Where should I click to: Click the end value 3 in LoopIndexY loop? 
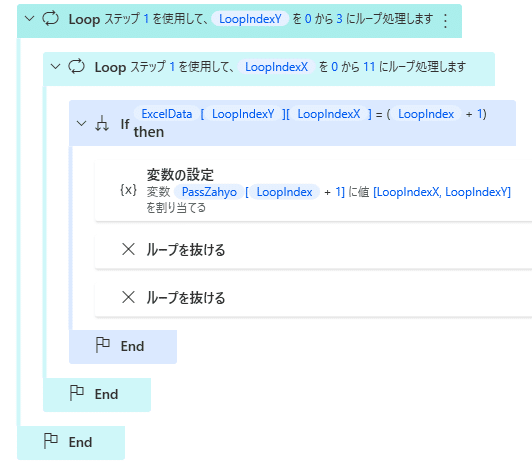(x=339, y=19)
